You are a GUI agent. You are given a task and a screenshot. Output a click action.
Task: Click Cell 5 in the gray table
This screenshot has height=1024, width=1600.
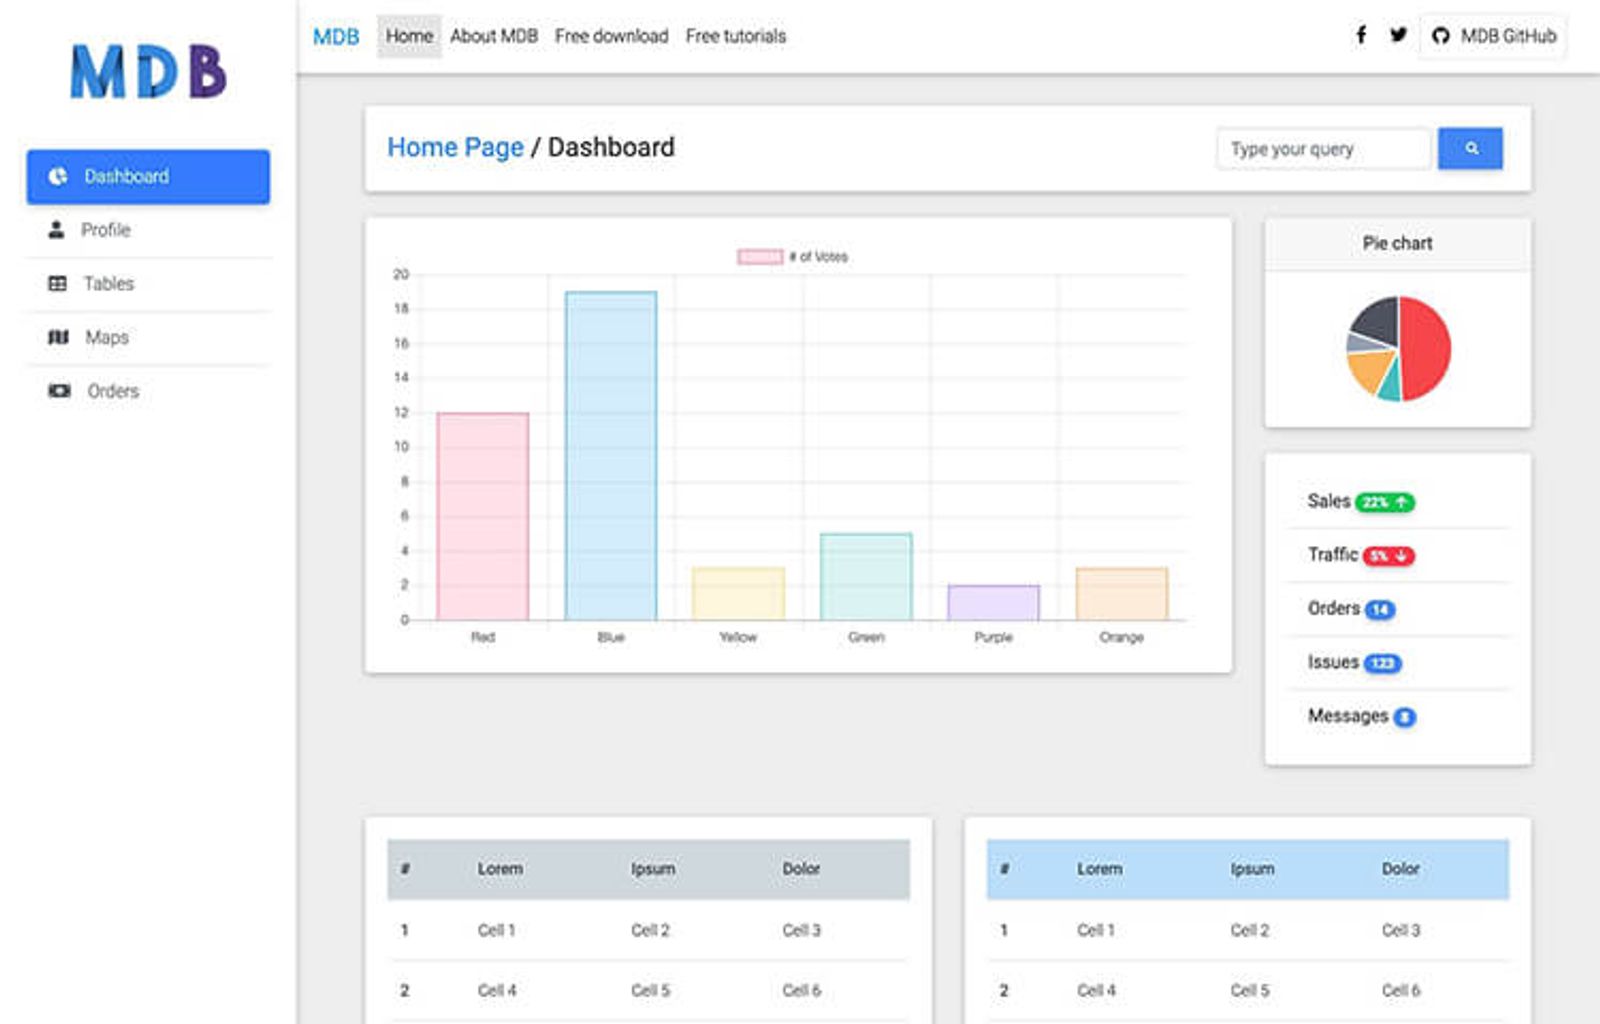point(650,990)
